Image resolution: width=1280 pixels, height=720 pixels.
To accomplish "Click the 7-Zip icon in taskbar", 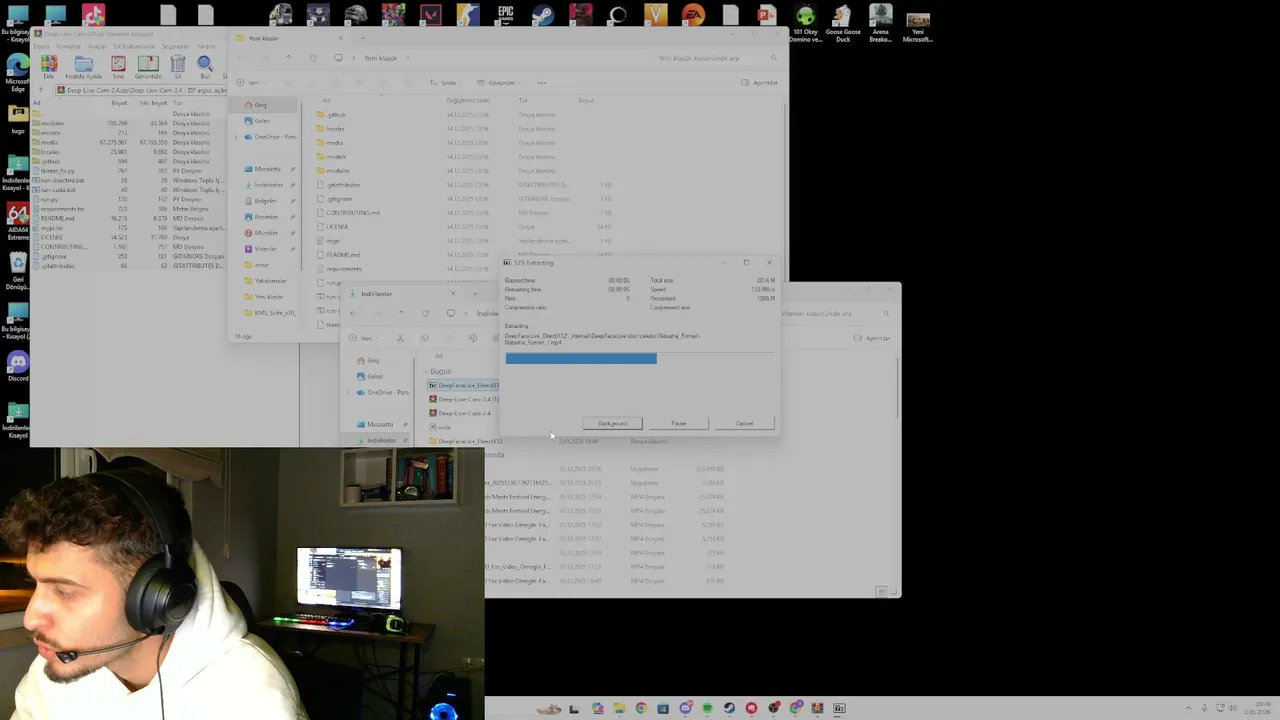I will click(x=839, y=708).
